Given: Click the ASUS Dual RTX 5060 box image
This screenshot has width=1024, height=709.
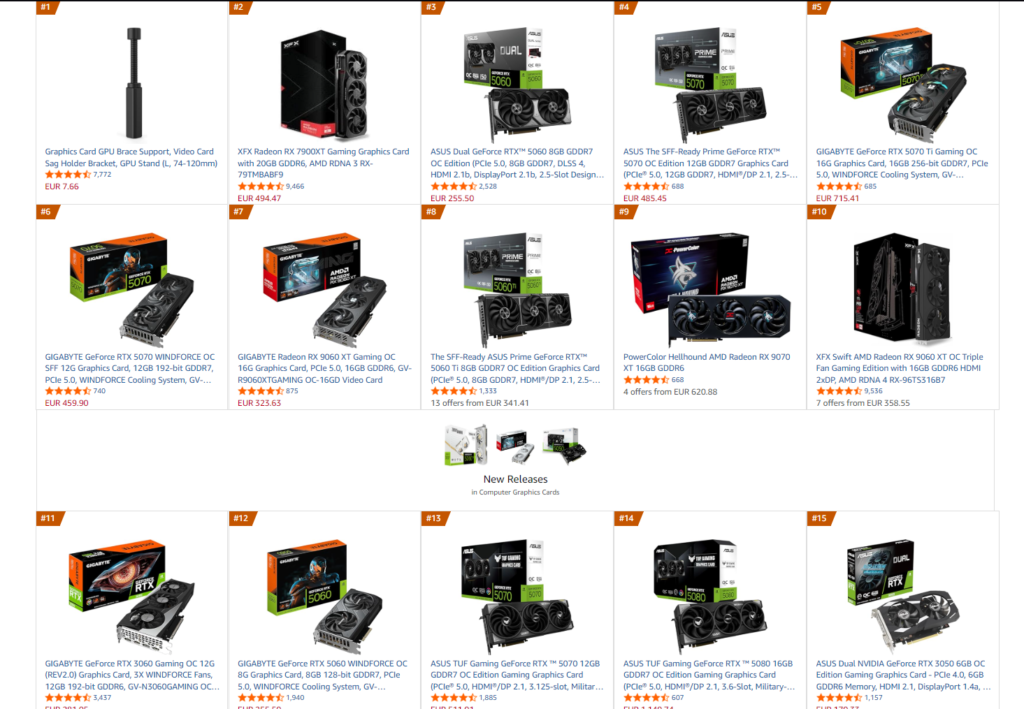Looking at the screenshot, I should (517, 84).
